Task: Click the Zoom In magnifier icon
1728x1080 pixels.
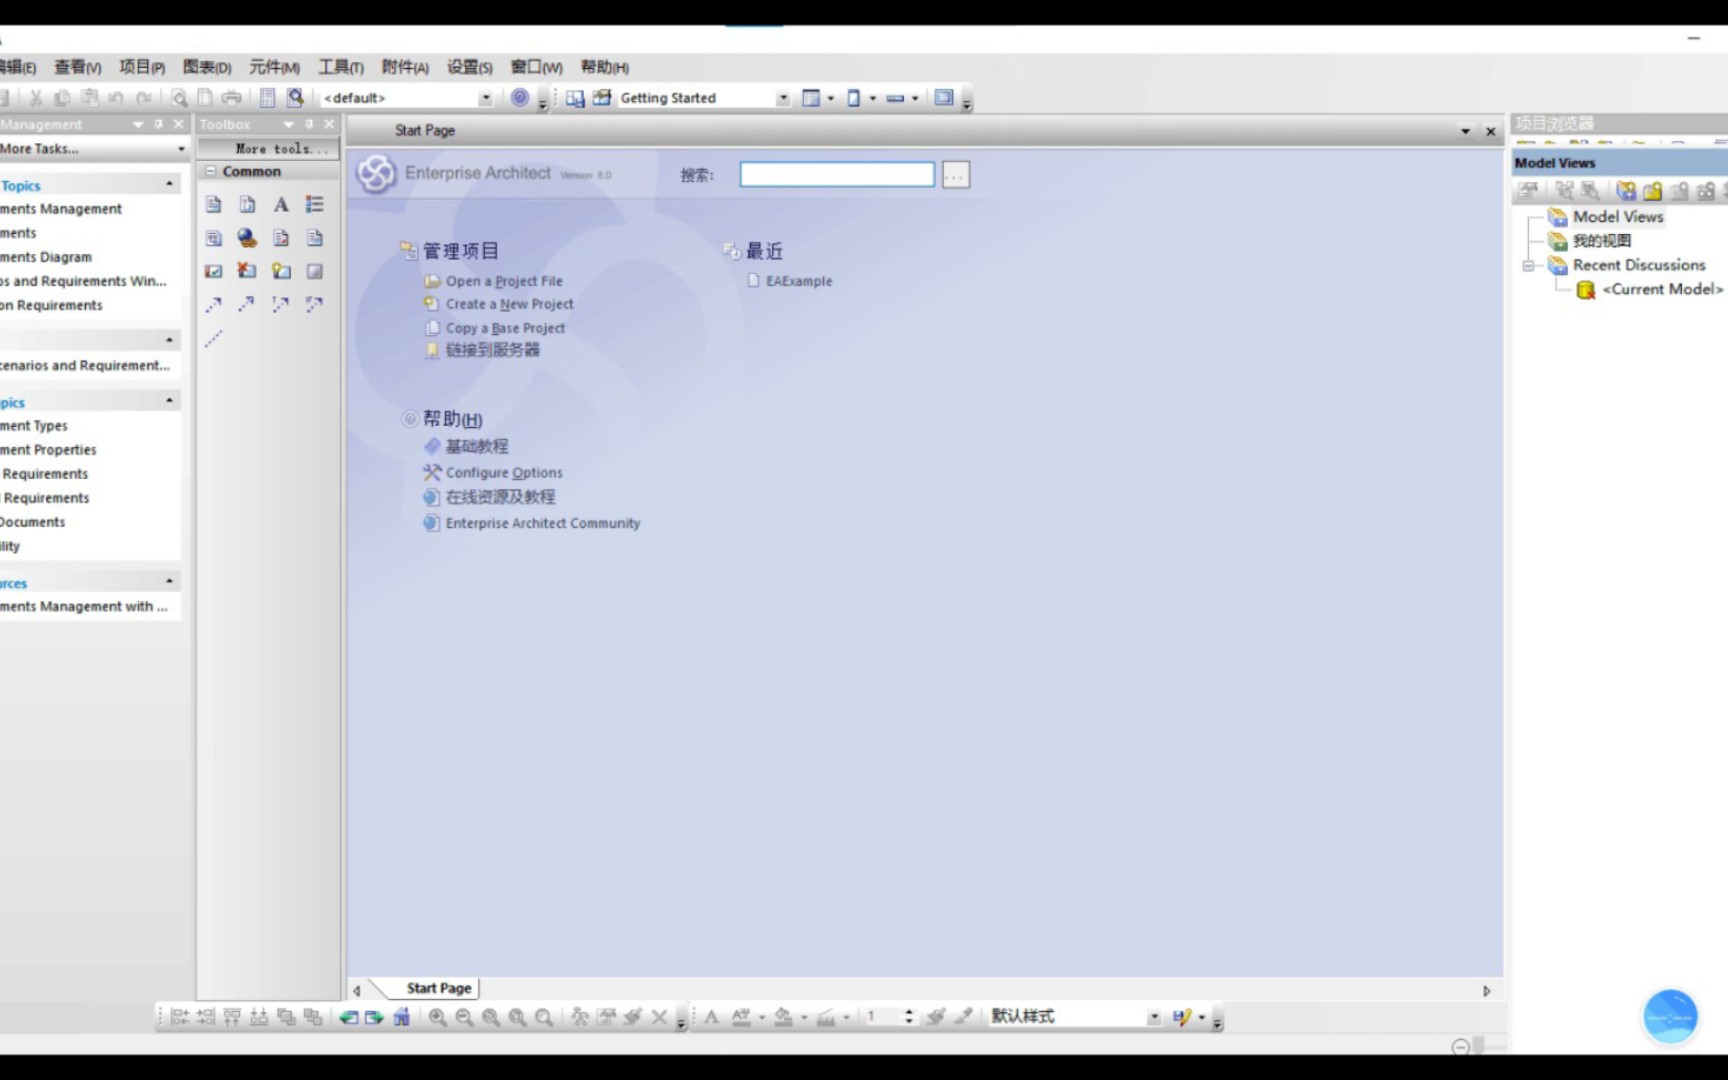Action: coord(437,1017)
